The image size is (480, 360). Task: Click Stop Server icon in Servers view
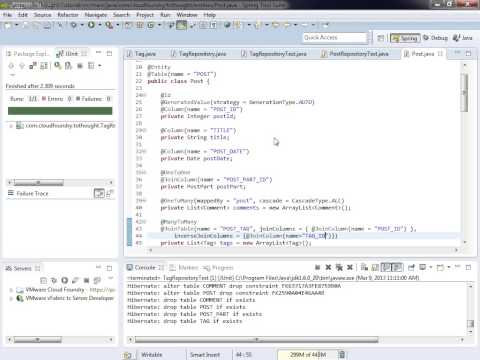[86, 280]
